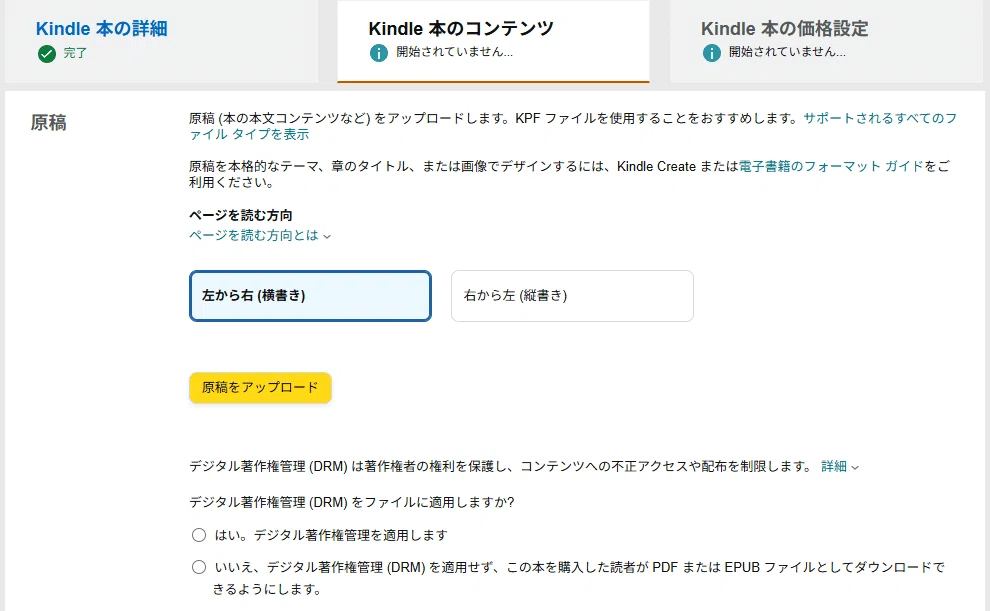Click chevron next to 詳細 link
This screenshot has width=990, height=611.
(x=855, y=468)
